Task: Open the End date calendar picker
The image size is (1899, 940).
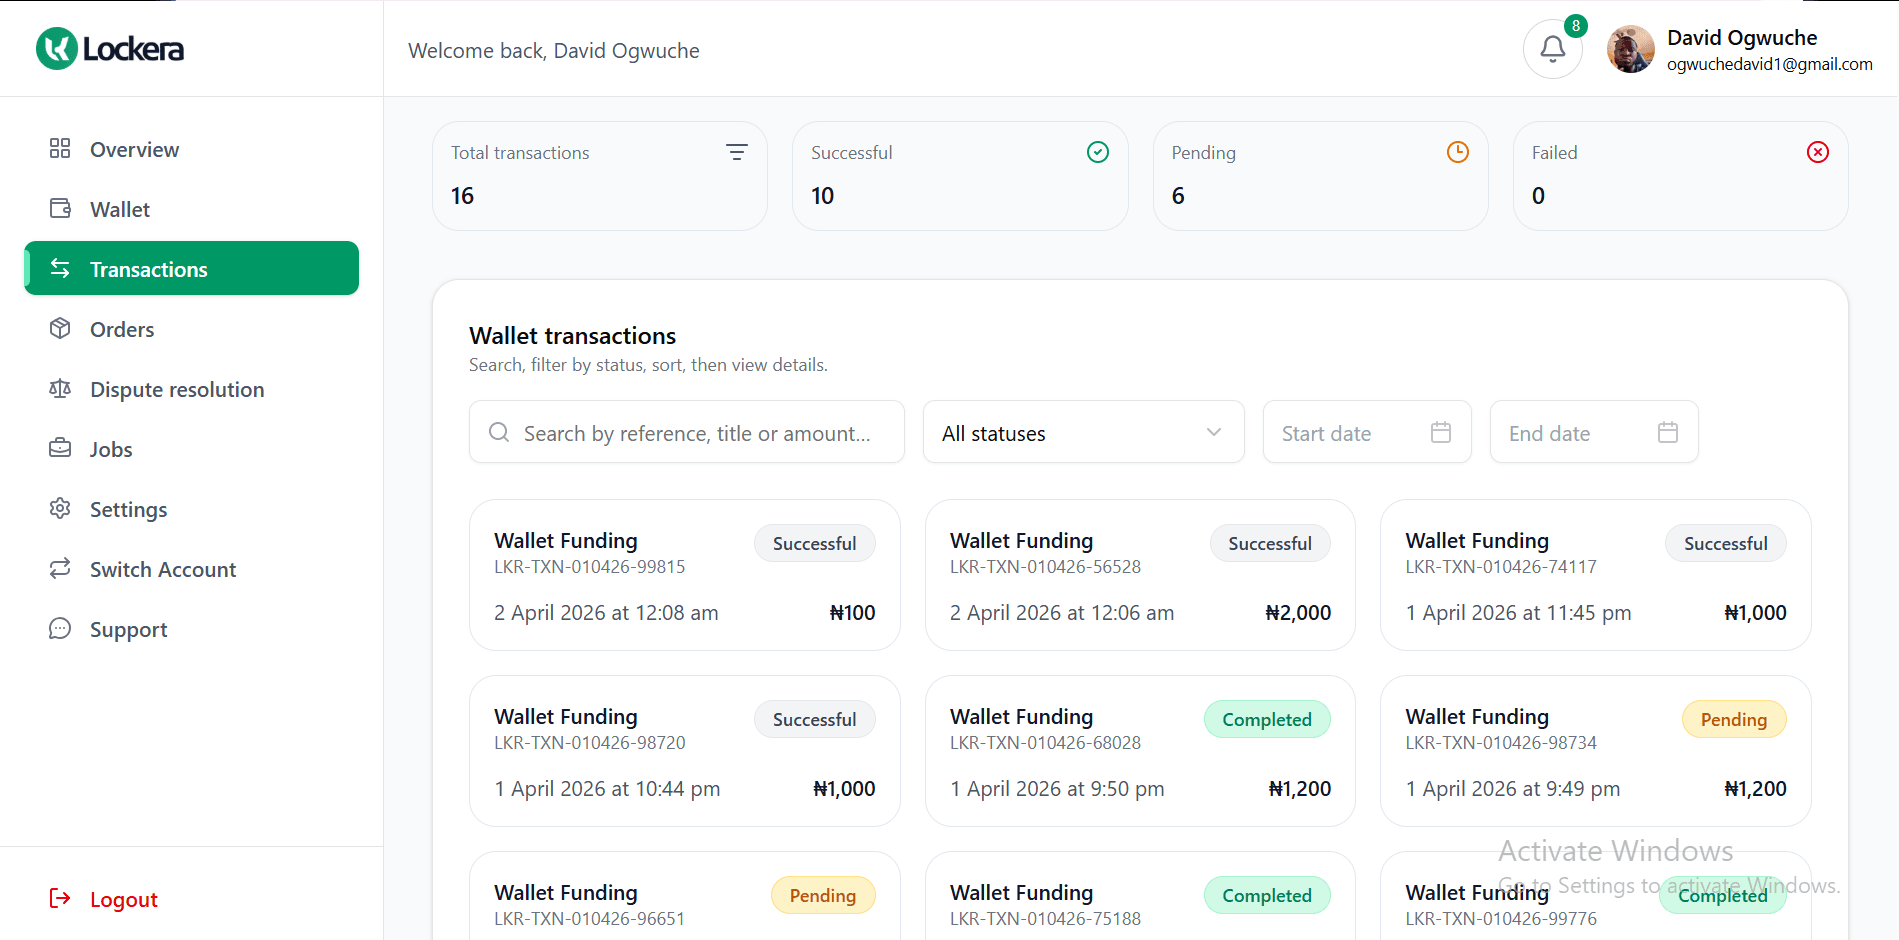Action: [1667, 432]
